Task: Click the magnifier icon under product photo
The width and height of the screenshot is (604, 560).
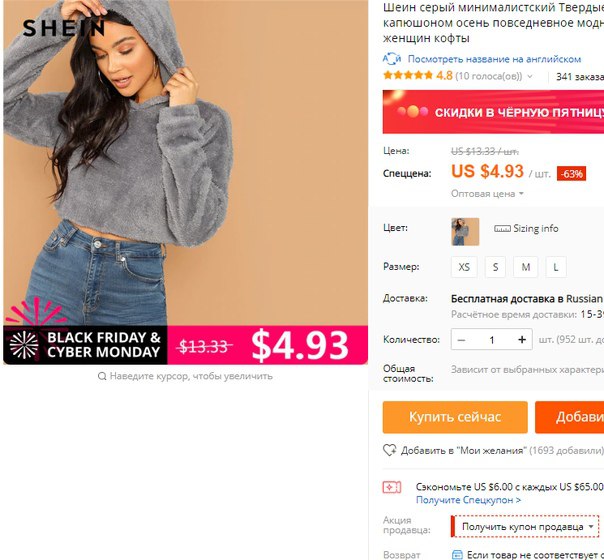Action: pos(102,376)
